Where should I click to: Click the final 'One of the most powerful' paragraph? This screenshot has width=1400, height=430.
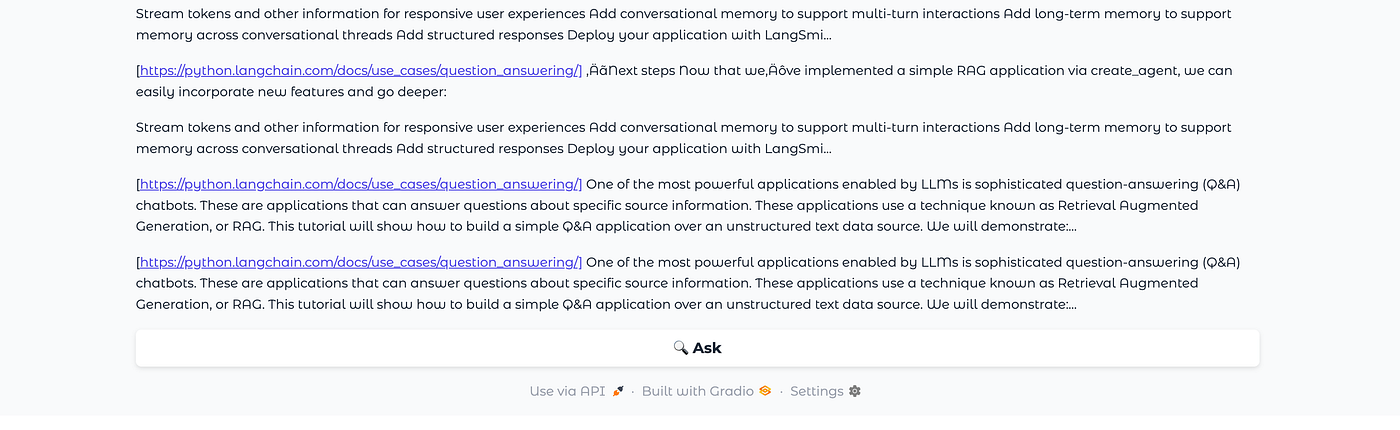coord(688,283)
